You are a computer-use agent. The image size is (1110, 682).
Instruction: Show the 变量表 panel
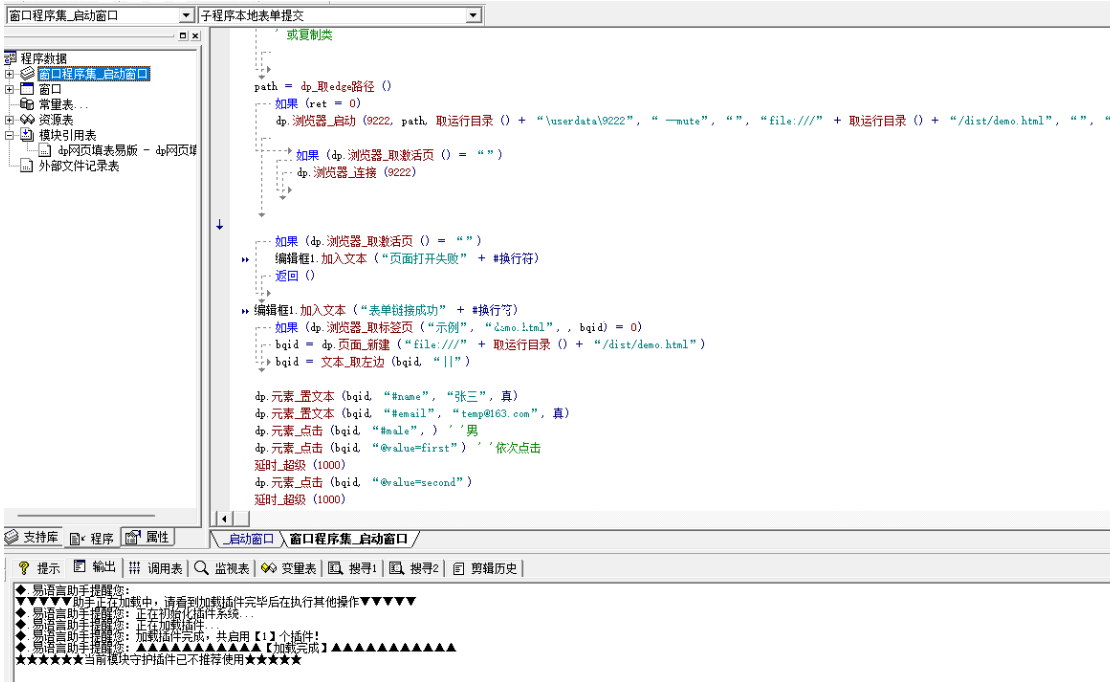tap(289, 568)
